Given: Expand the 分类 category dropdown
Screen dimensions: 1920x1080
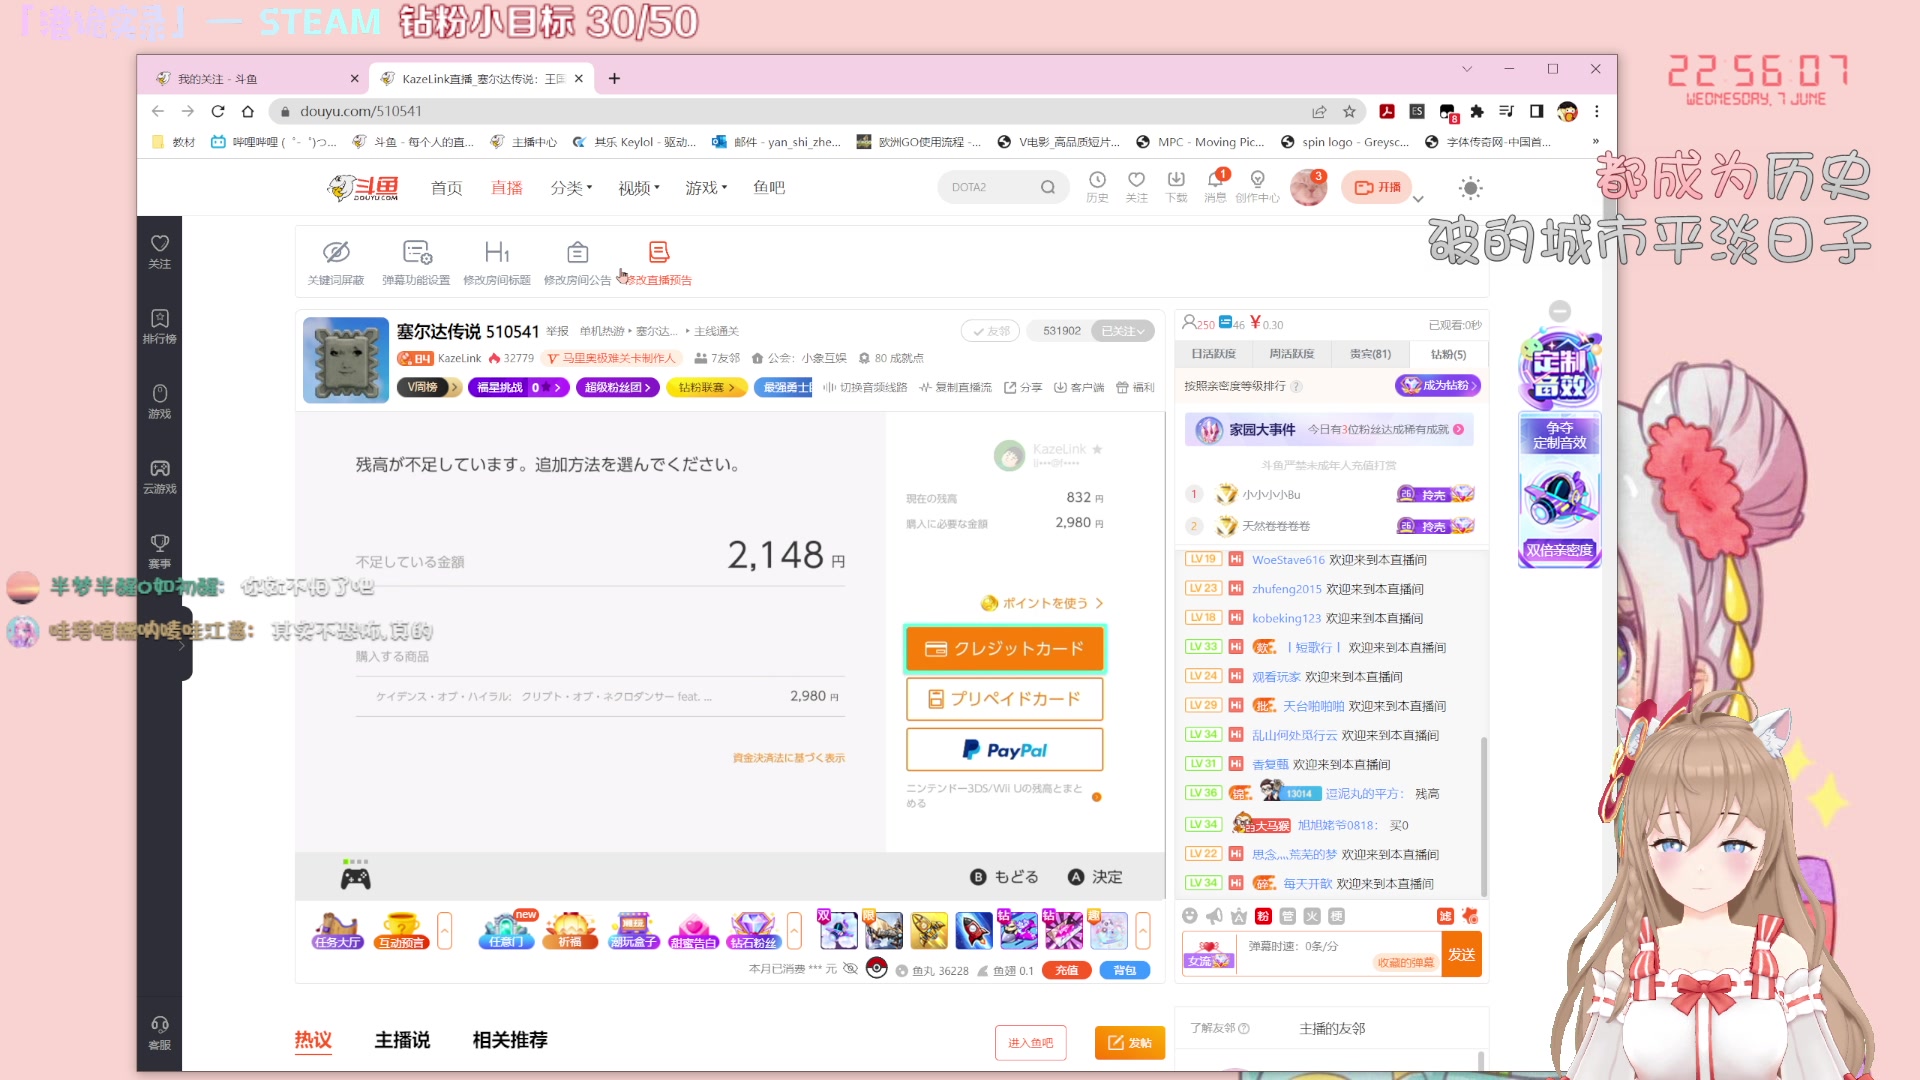Looking at the screenshot, I should (x=571, y=187).
